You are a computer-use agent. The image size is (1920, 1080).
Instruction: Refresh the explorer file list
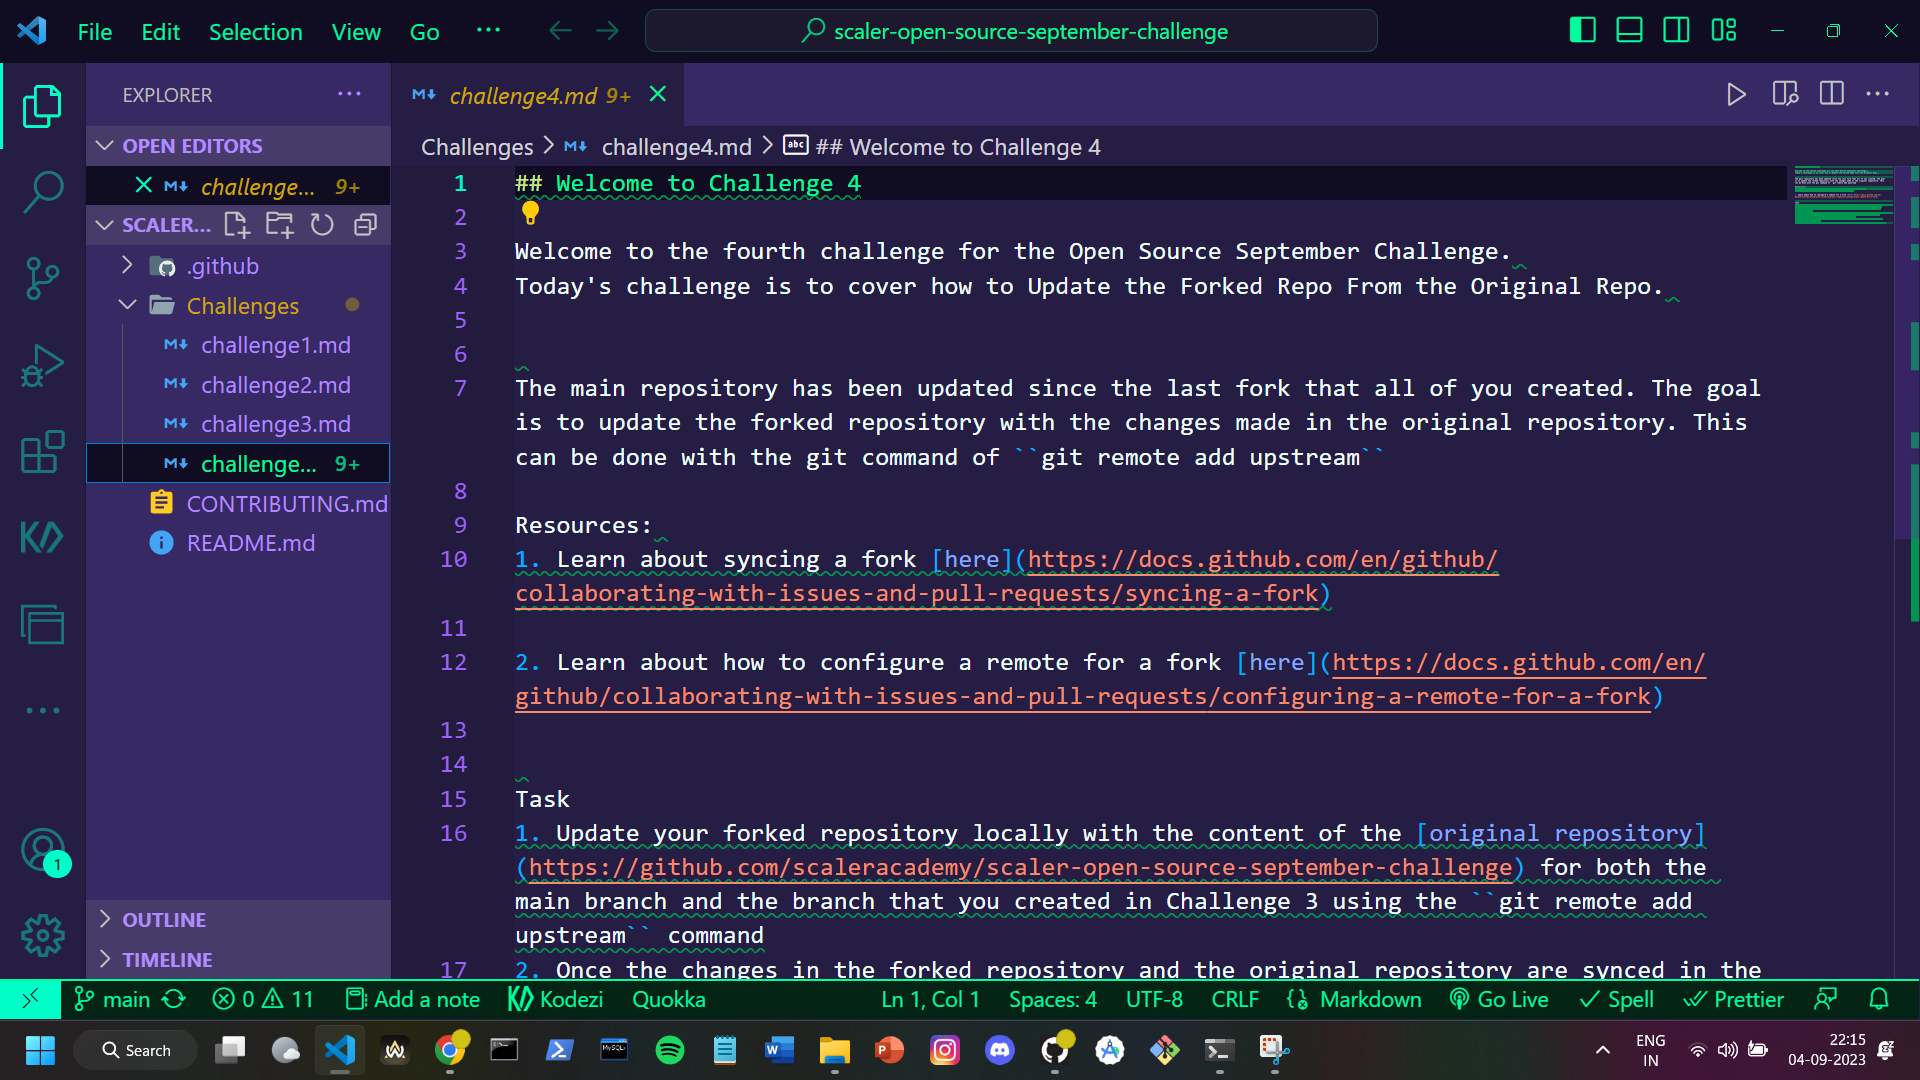[322, 225]
